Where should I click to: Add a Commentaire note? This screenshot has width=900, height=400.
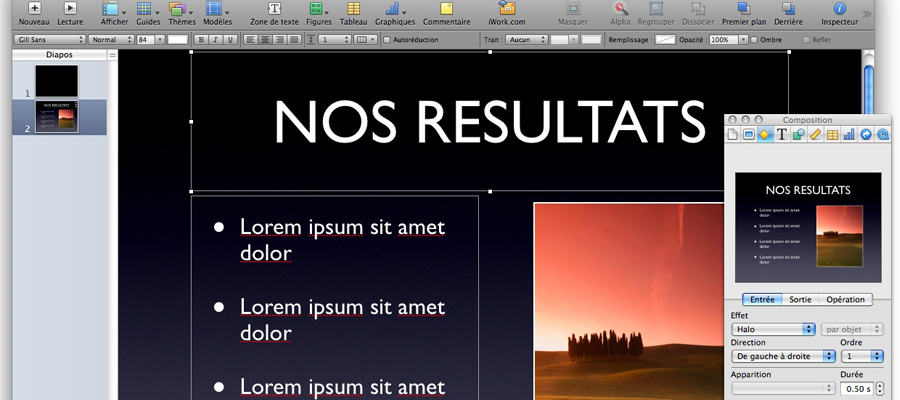point(447,14)
